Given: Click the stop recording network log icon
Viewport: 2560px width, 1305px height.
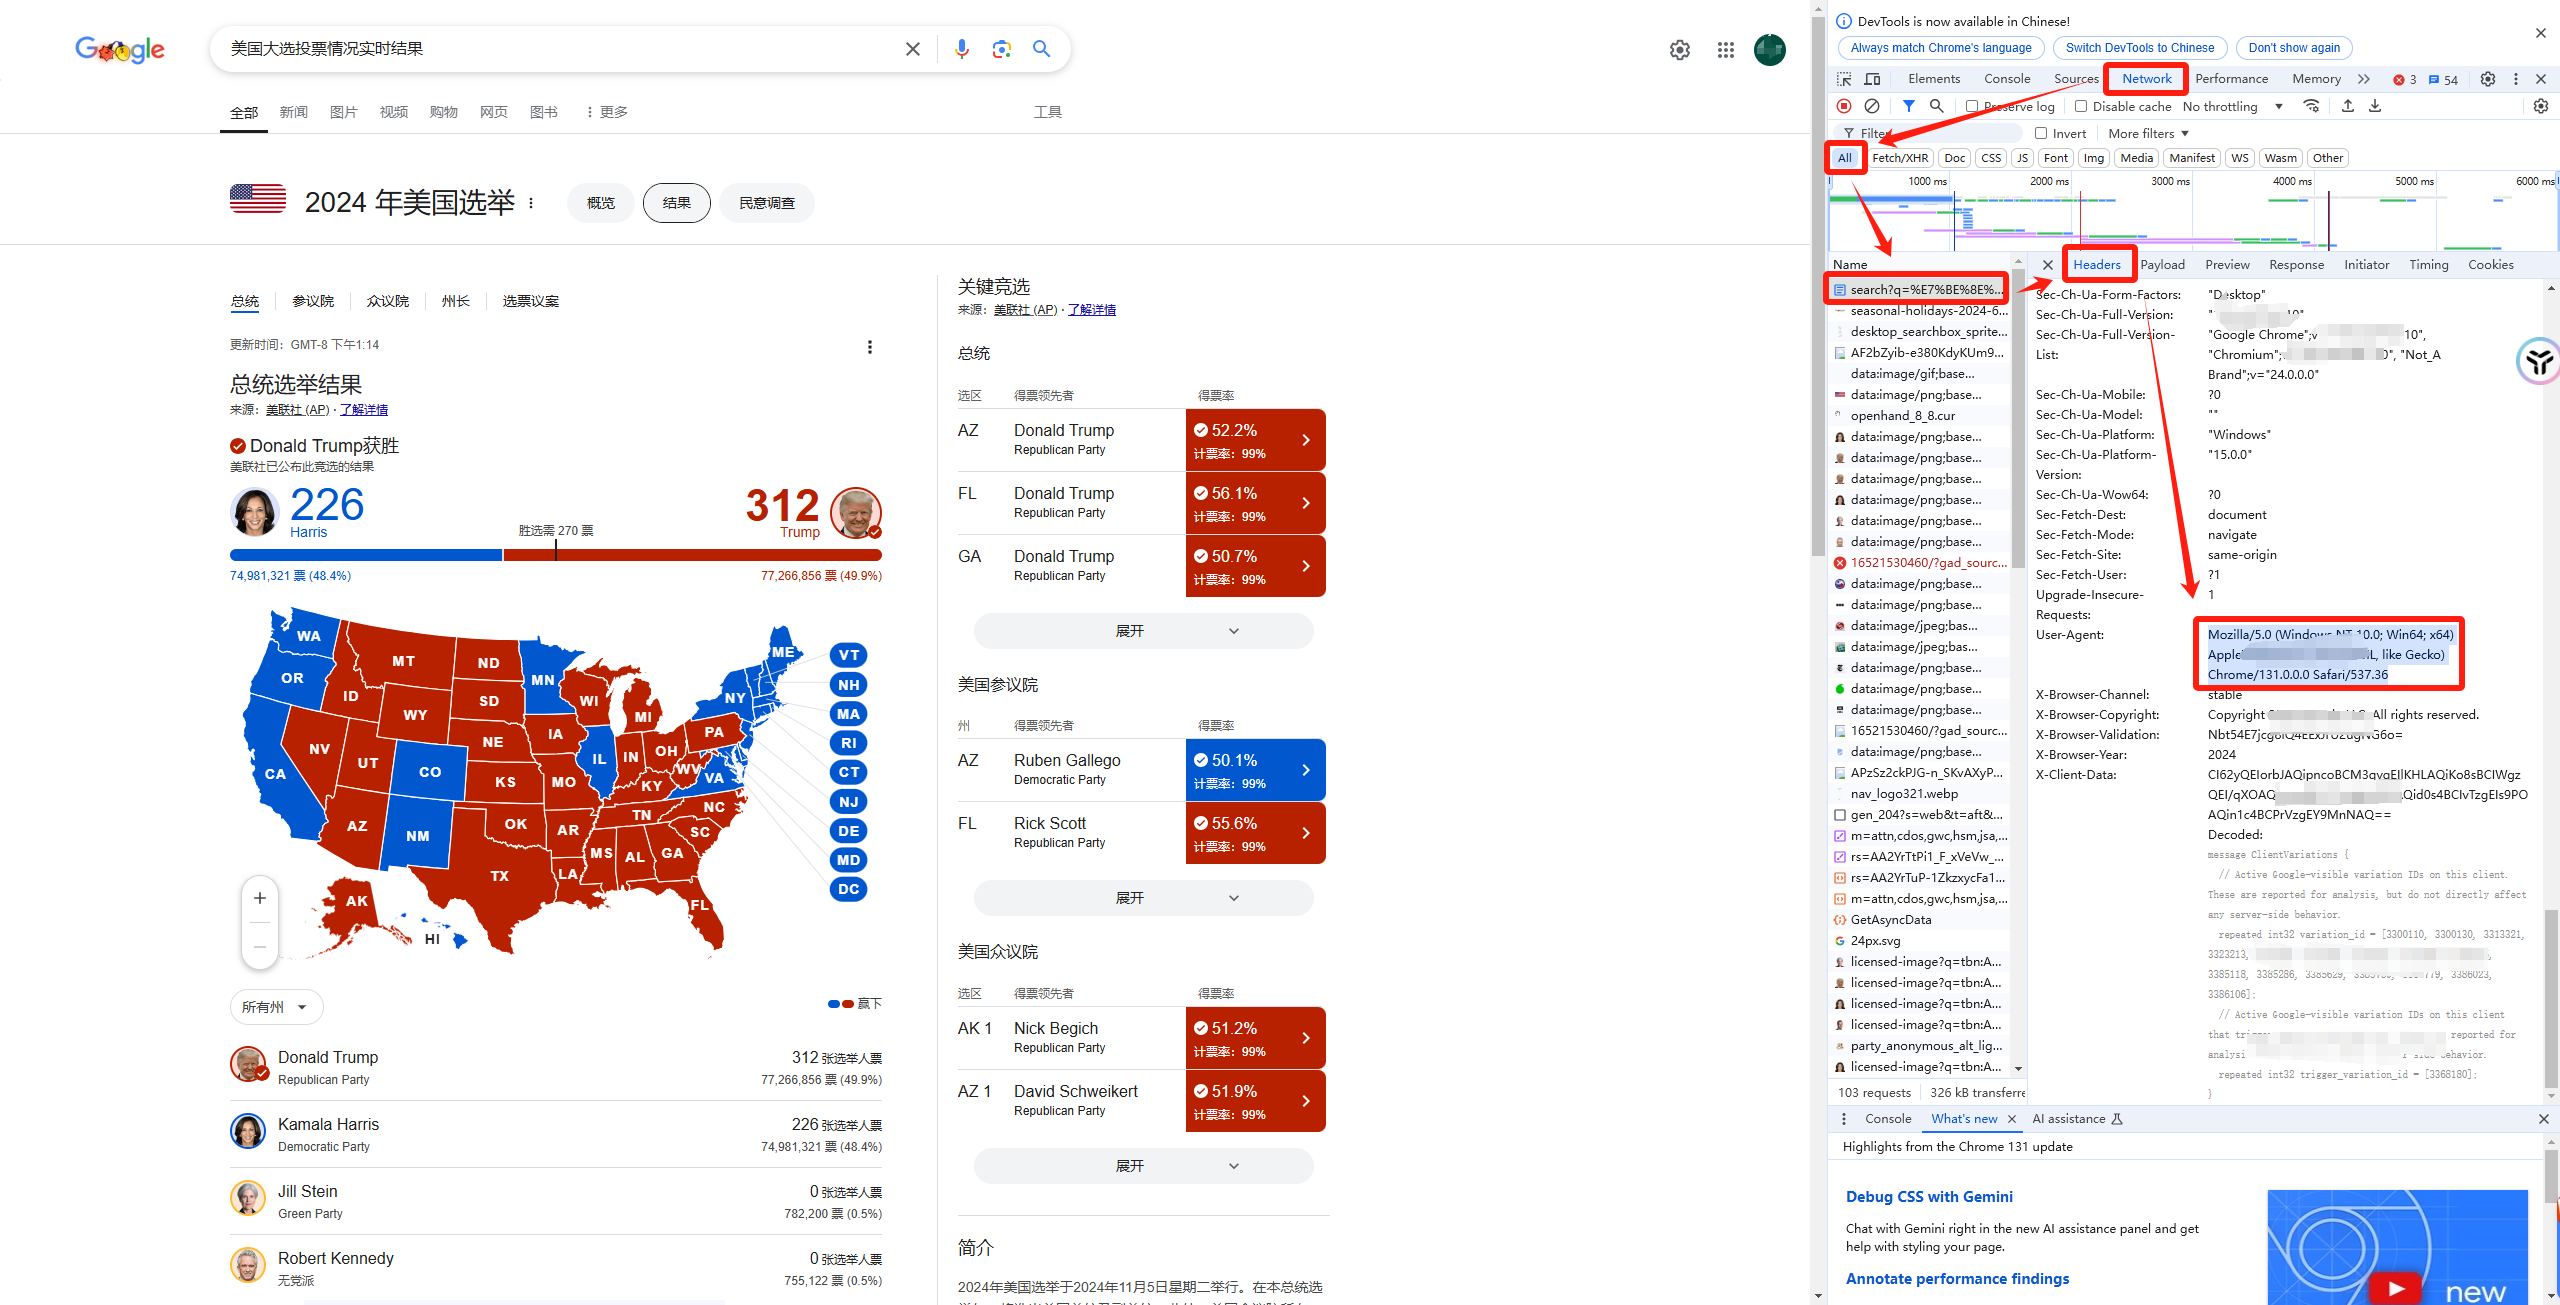Looking at the screenshot, I should coord(1844,106).
